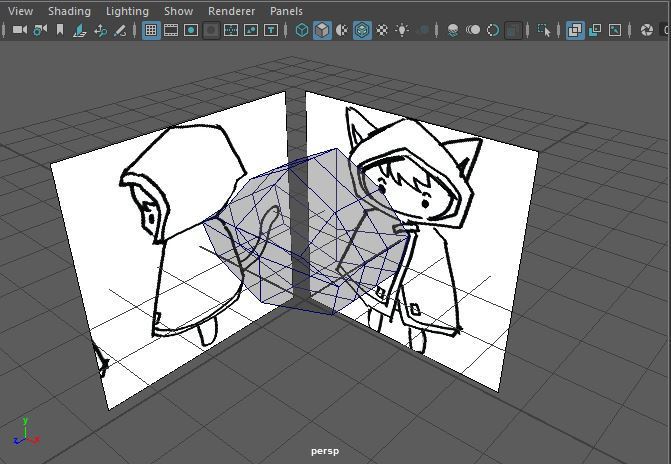Click the XYZ view axis indicator
Screen dimensions: 671x464
coord(26,432)
